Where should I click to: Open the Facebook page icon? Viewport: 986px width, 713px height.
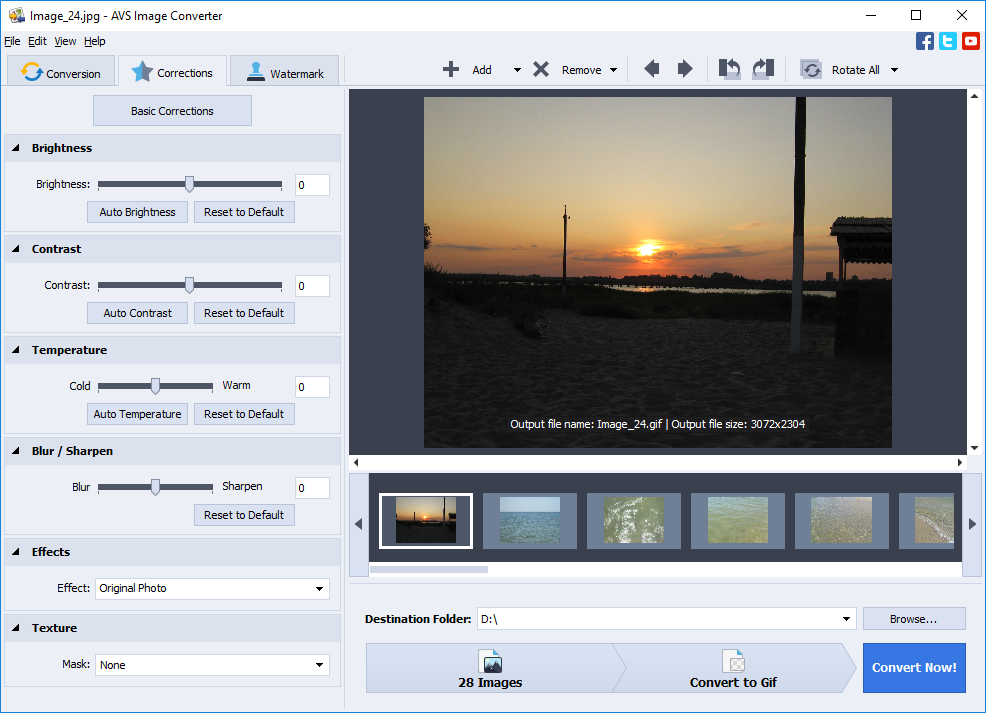[x=924, y=41]
